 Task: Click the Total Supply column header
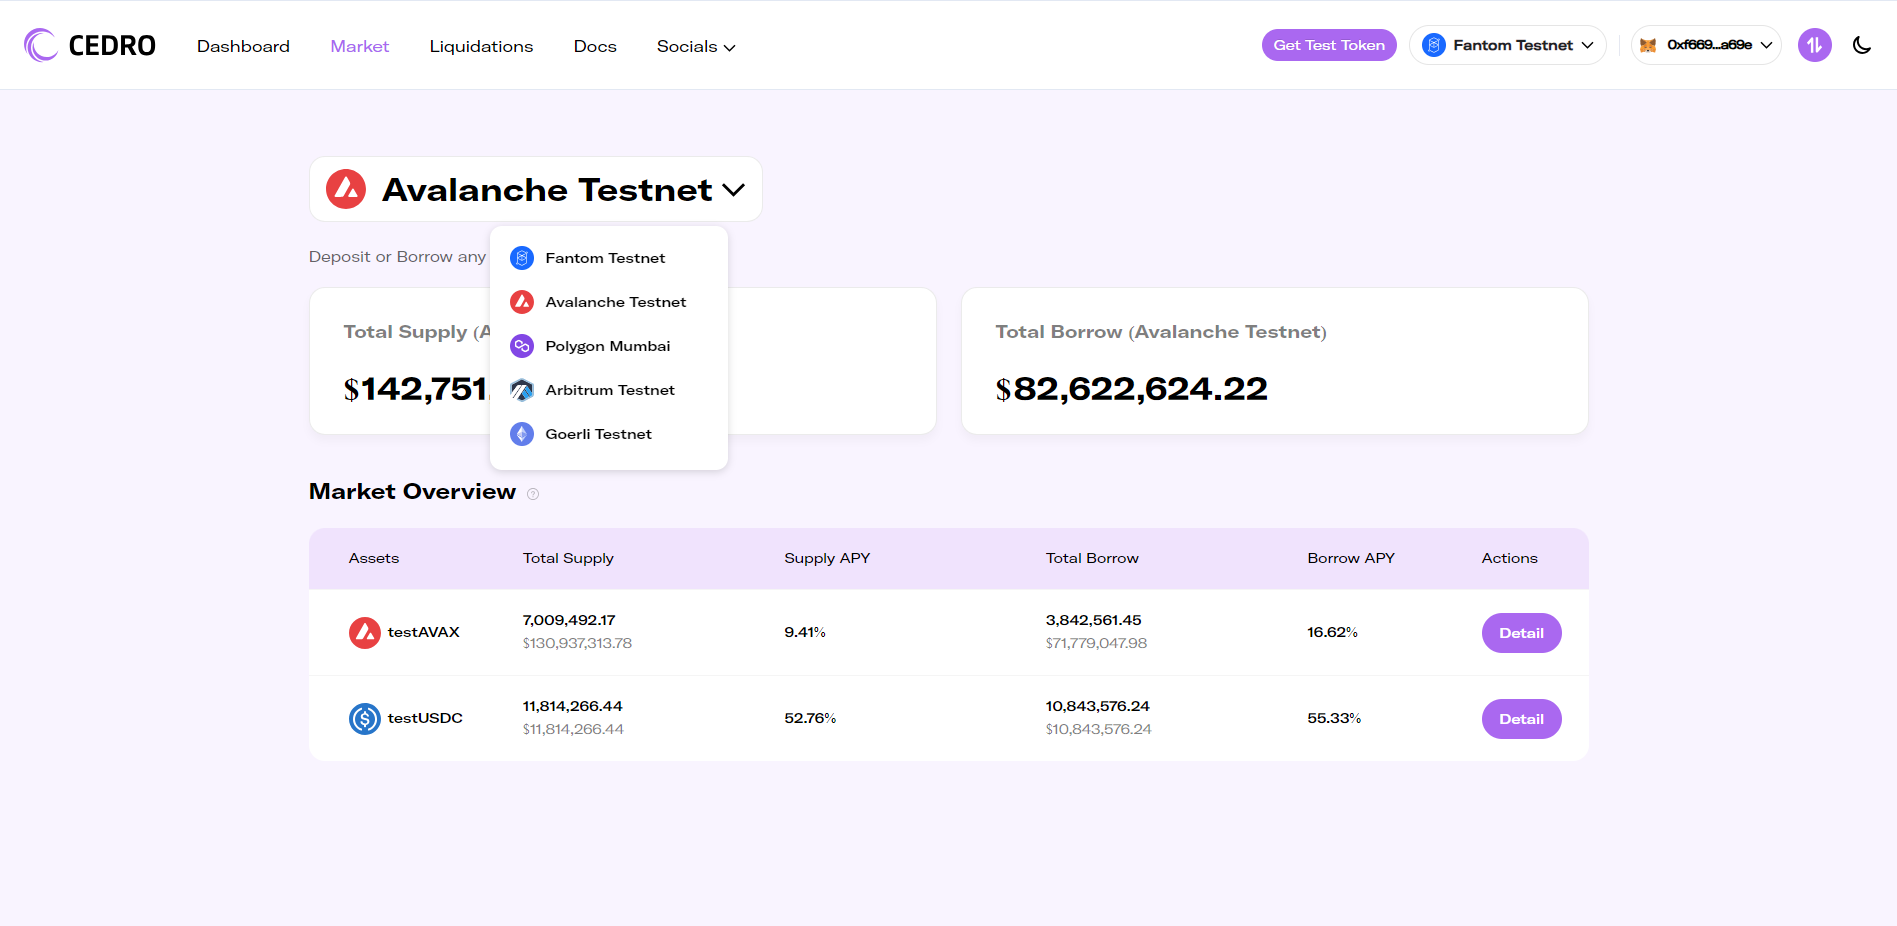(x=568, y=558)
